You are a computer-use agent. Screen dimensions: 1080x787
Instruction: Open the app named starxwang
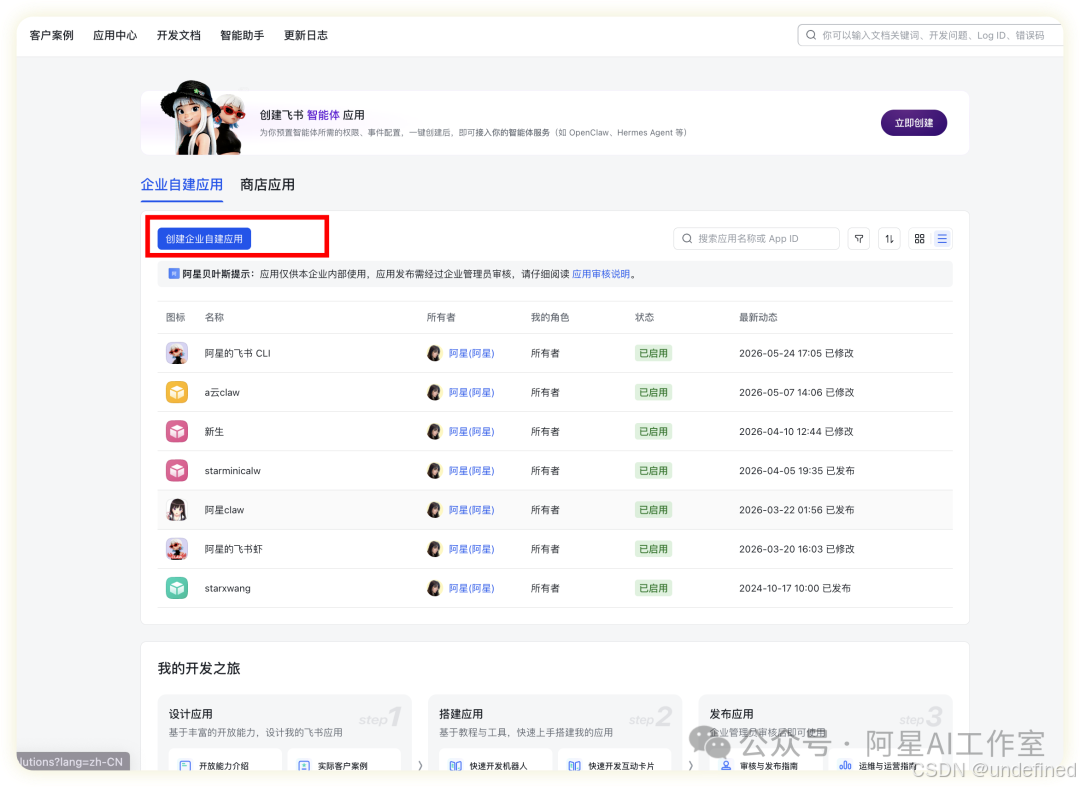(227, 589)
